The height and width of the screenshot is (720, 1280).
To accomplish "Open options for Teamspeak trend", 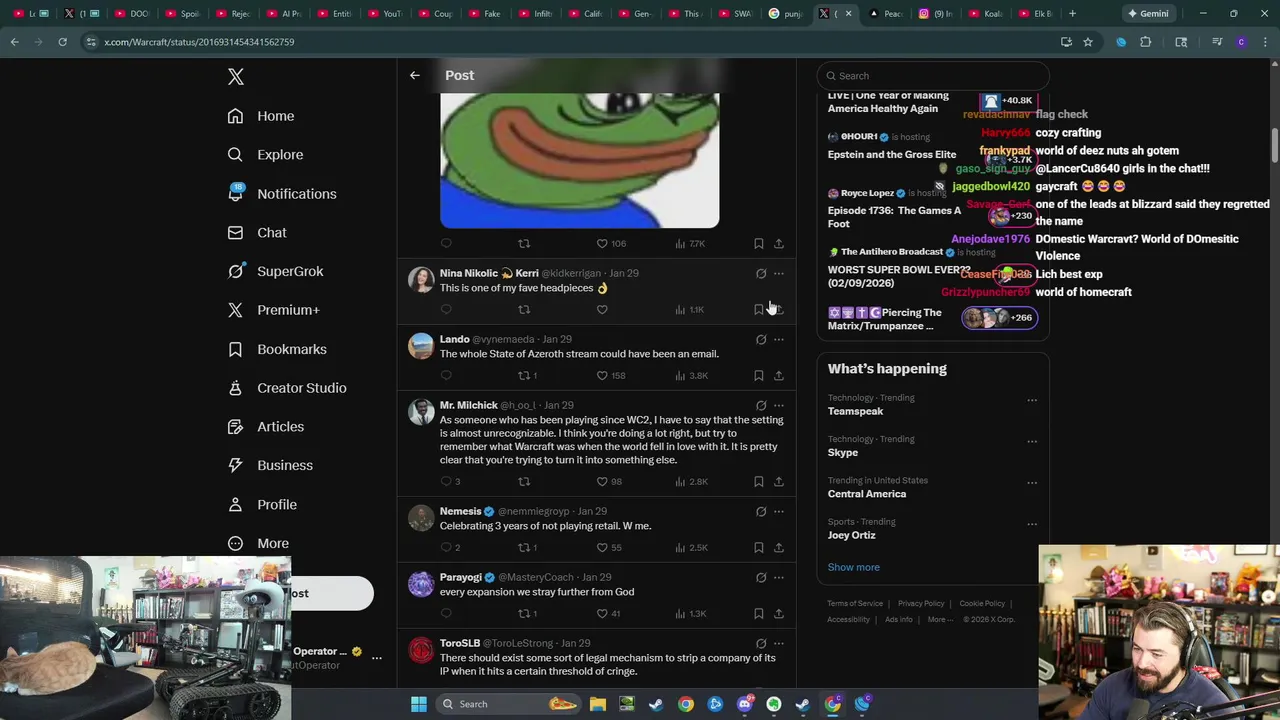I will [1032, 400].
